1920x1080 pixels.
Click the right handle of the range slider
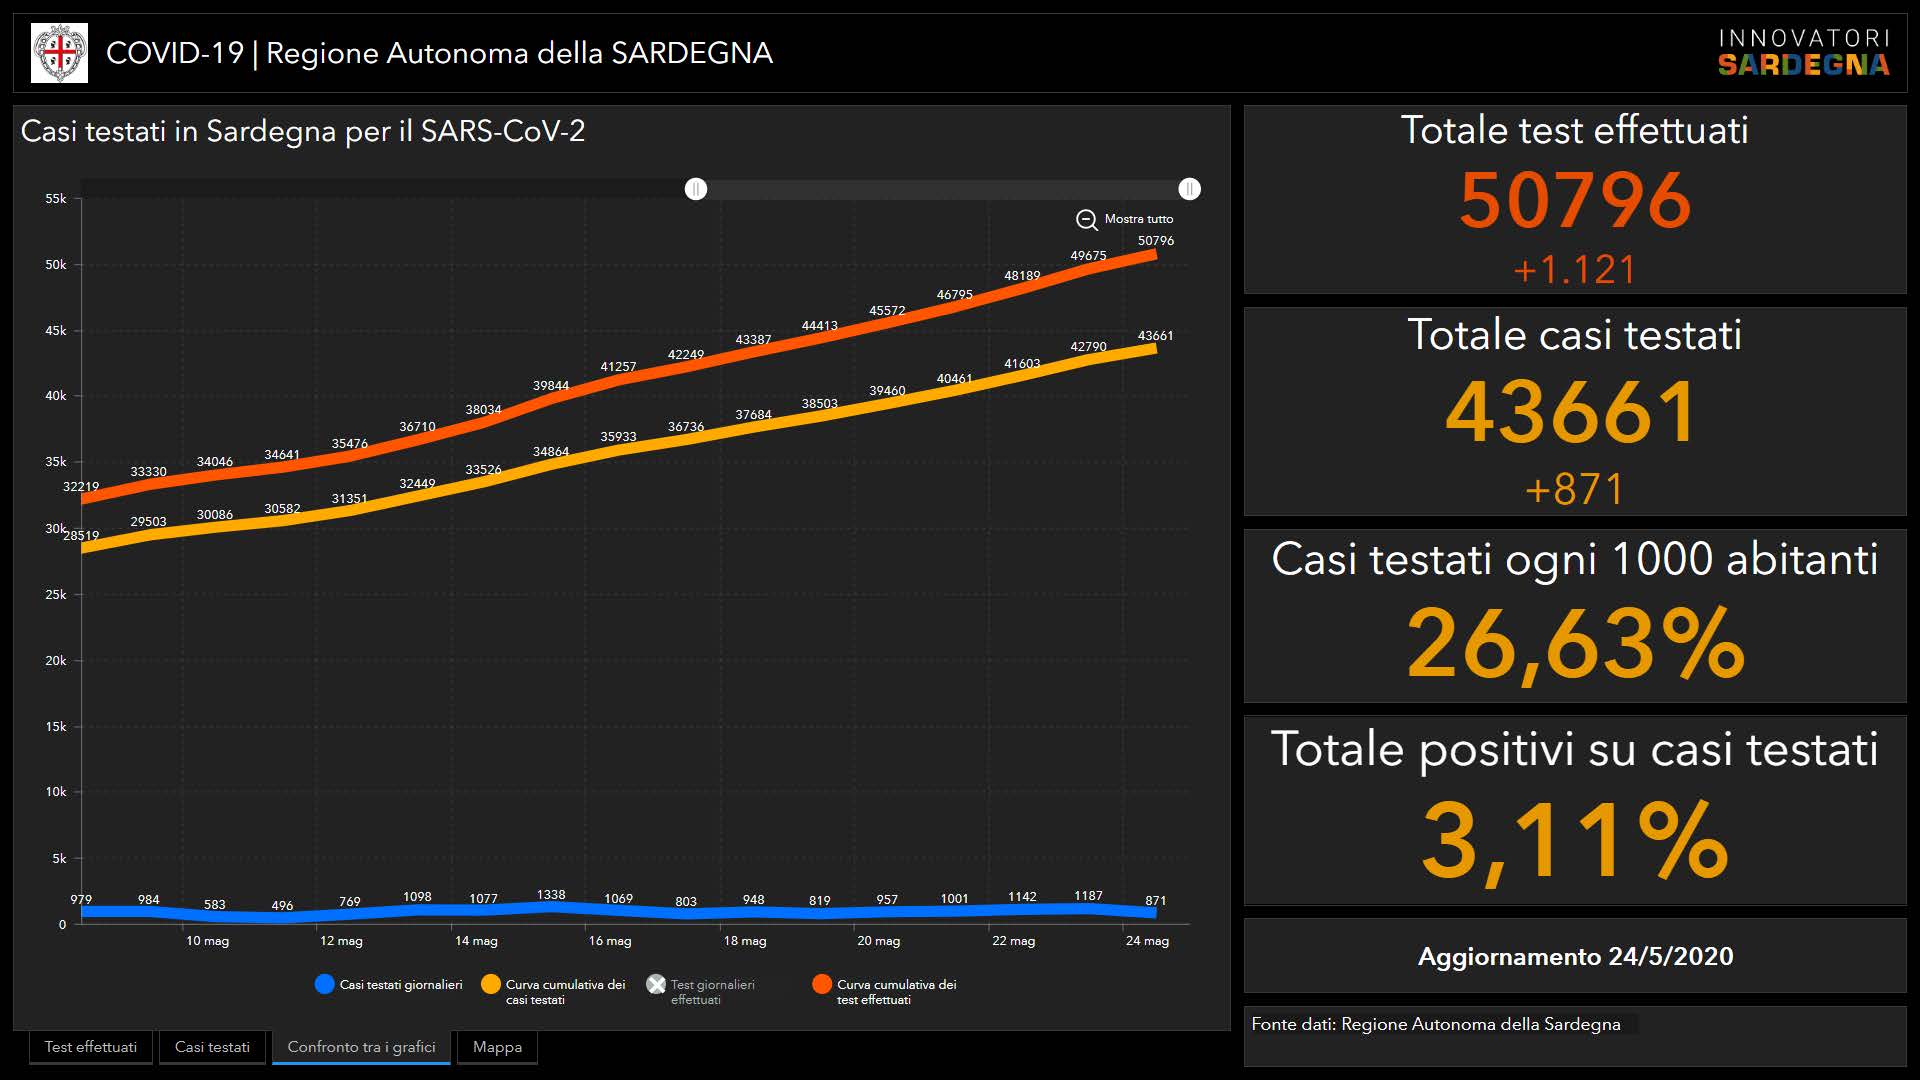(1189, 189)
